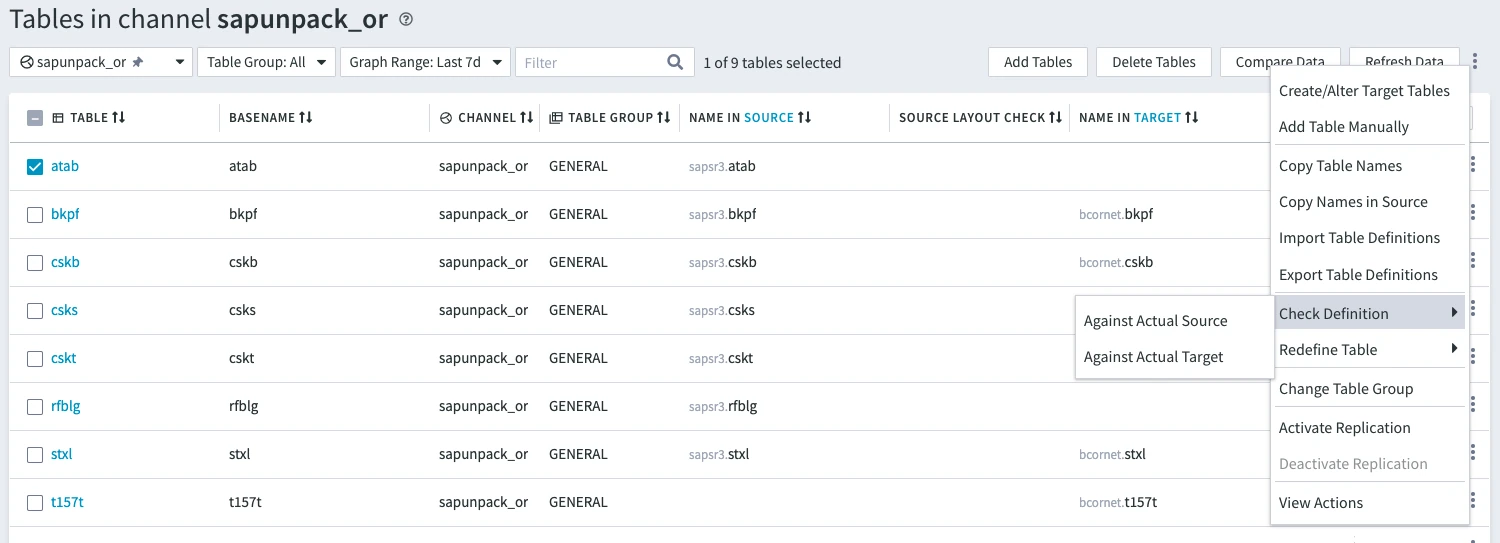Open row actions menu for bkpf
The image size is (1500, 543).
pyautogui.click(x=1473, y=214)
